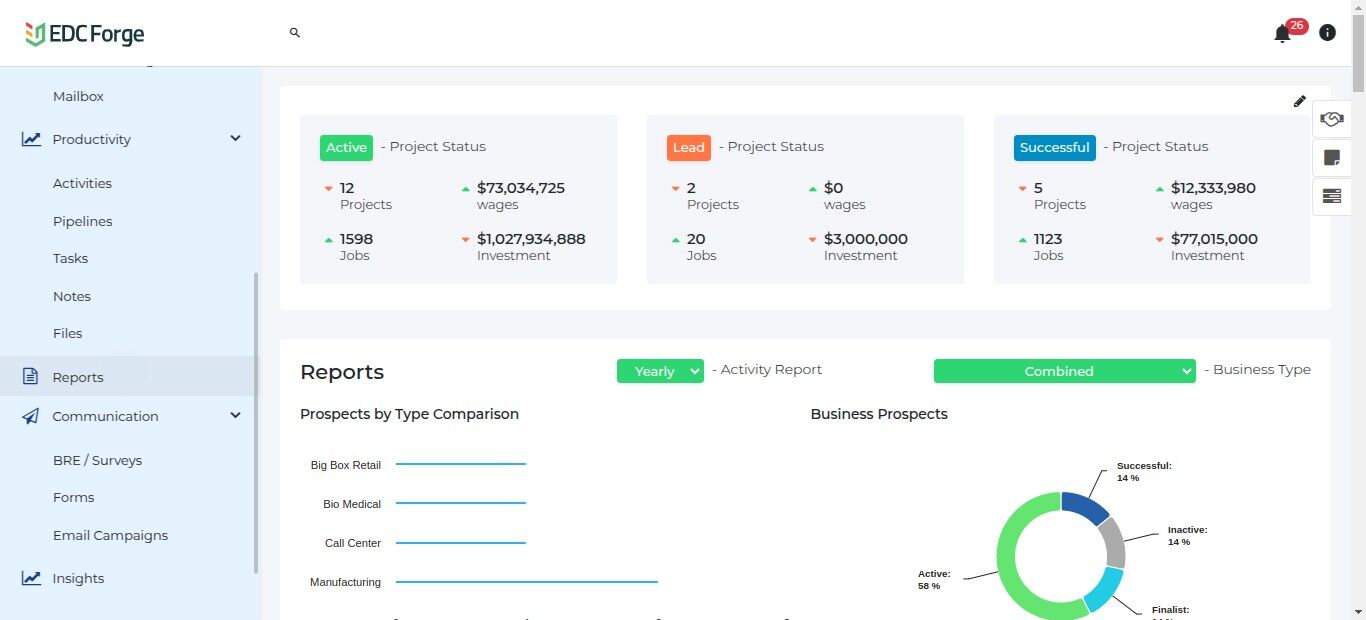Click the Insights chart icon in sidebar
The image size is (1366, 620).
(x=31, y=578)
